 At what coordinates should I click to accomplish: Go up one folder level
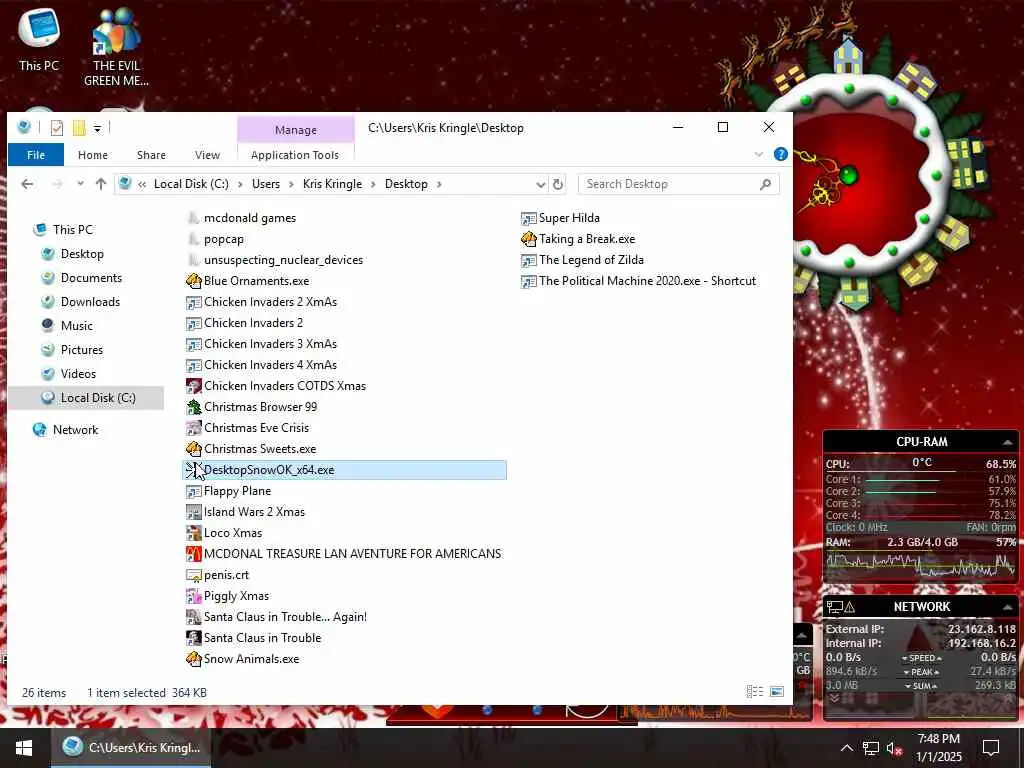pos(101,184)
